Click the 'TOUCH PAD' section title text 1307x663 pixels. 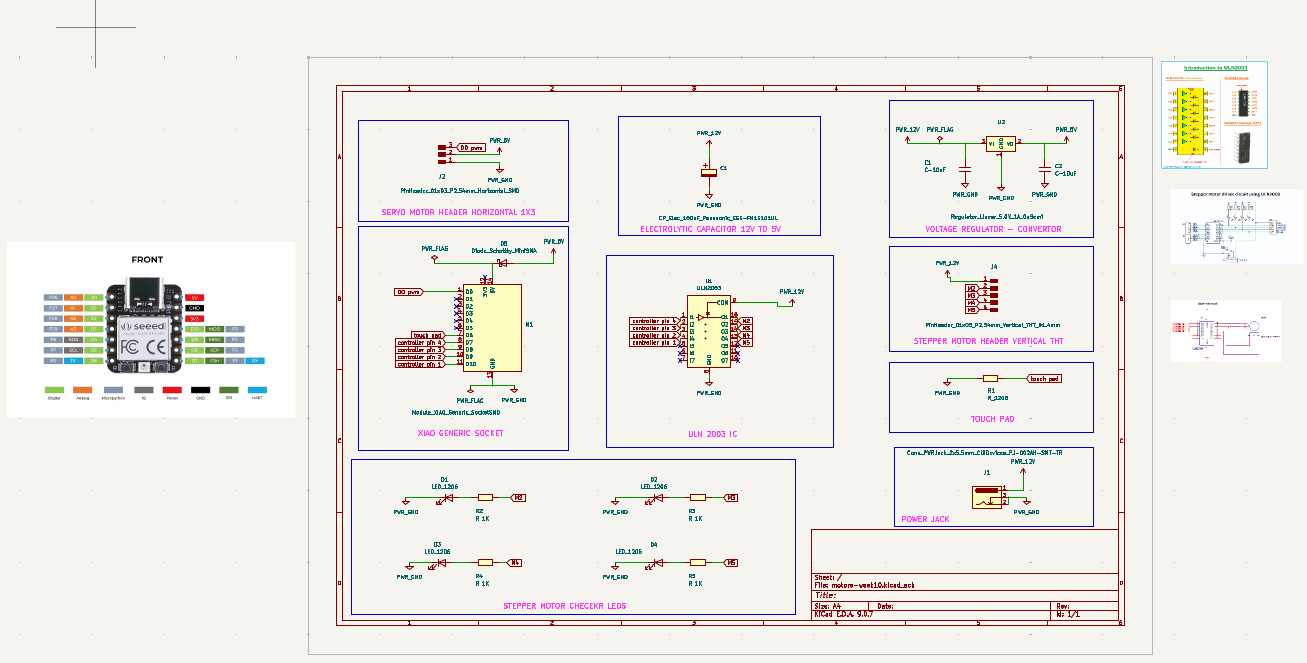pyautogui.click(x=992, y=420)
